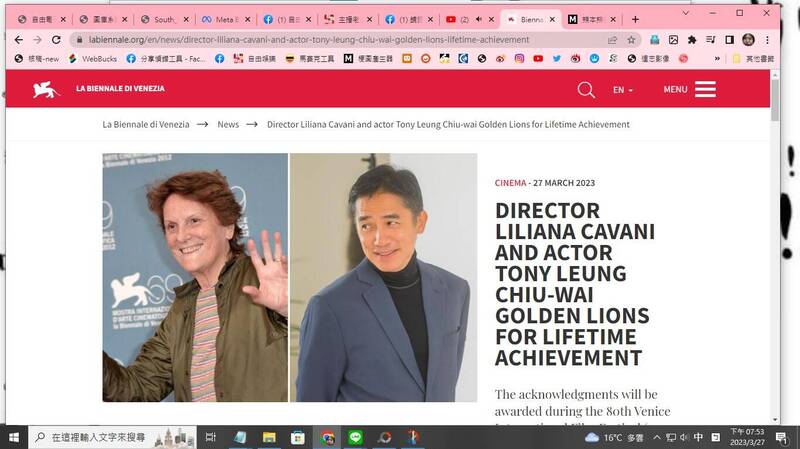Open the WebBucks bookmark

(92, 59)
